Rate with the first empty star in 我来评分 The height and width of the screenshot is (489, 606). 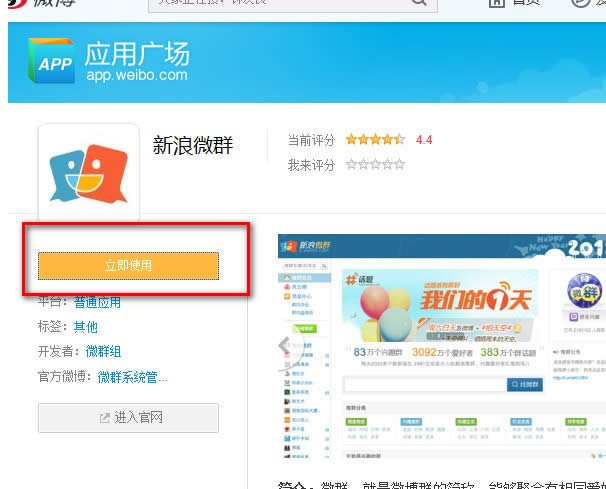pyautogui.click(x=351, y=165)
